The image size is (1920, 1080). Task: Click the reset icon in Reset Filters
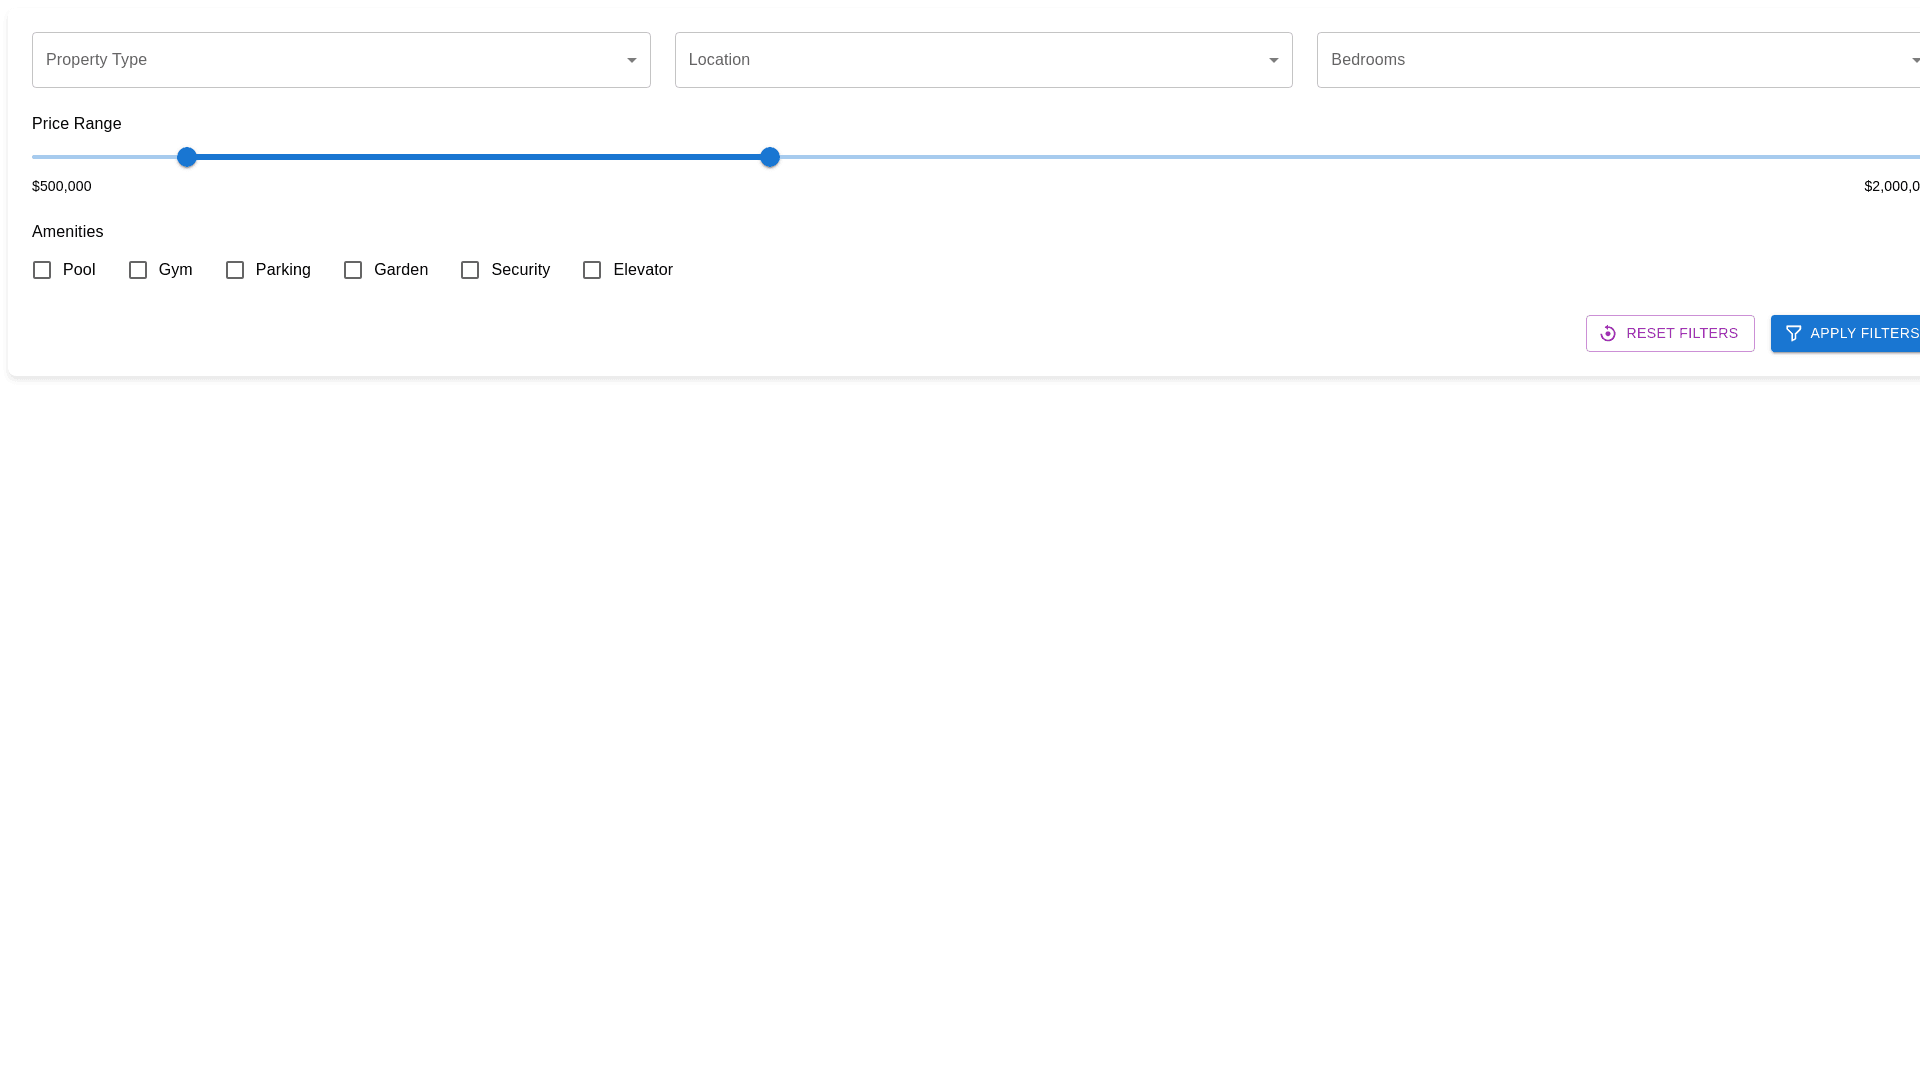click(x=1608, y=334)
